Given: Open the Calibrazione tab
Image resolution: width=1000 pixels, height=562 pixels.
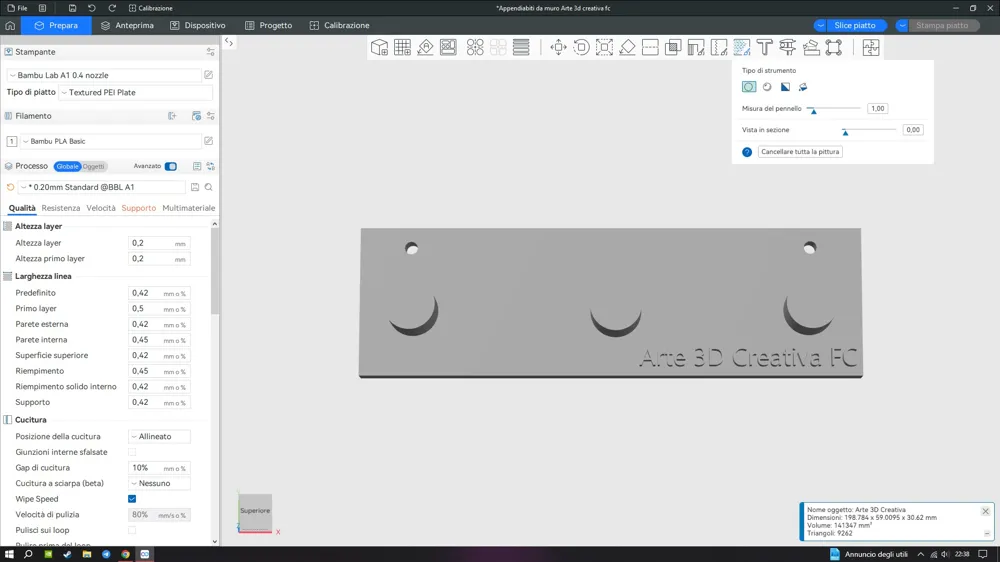Looking at the screenshot, I should click(339, 26).
